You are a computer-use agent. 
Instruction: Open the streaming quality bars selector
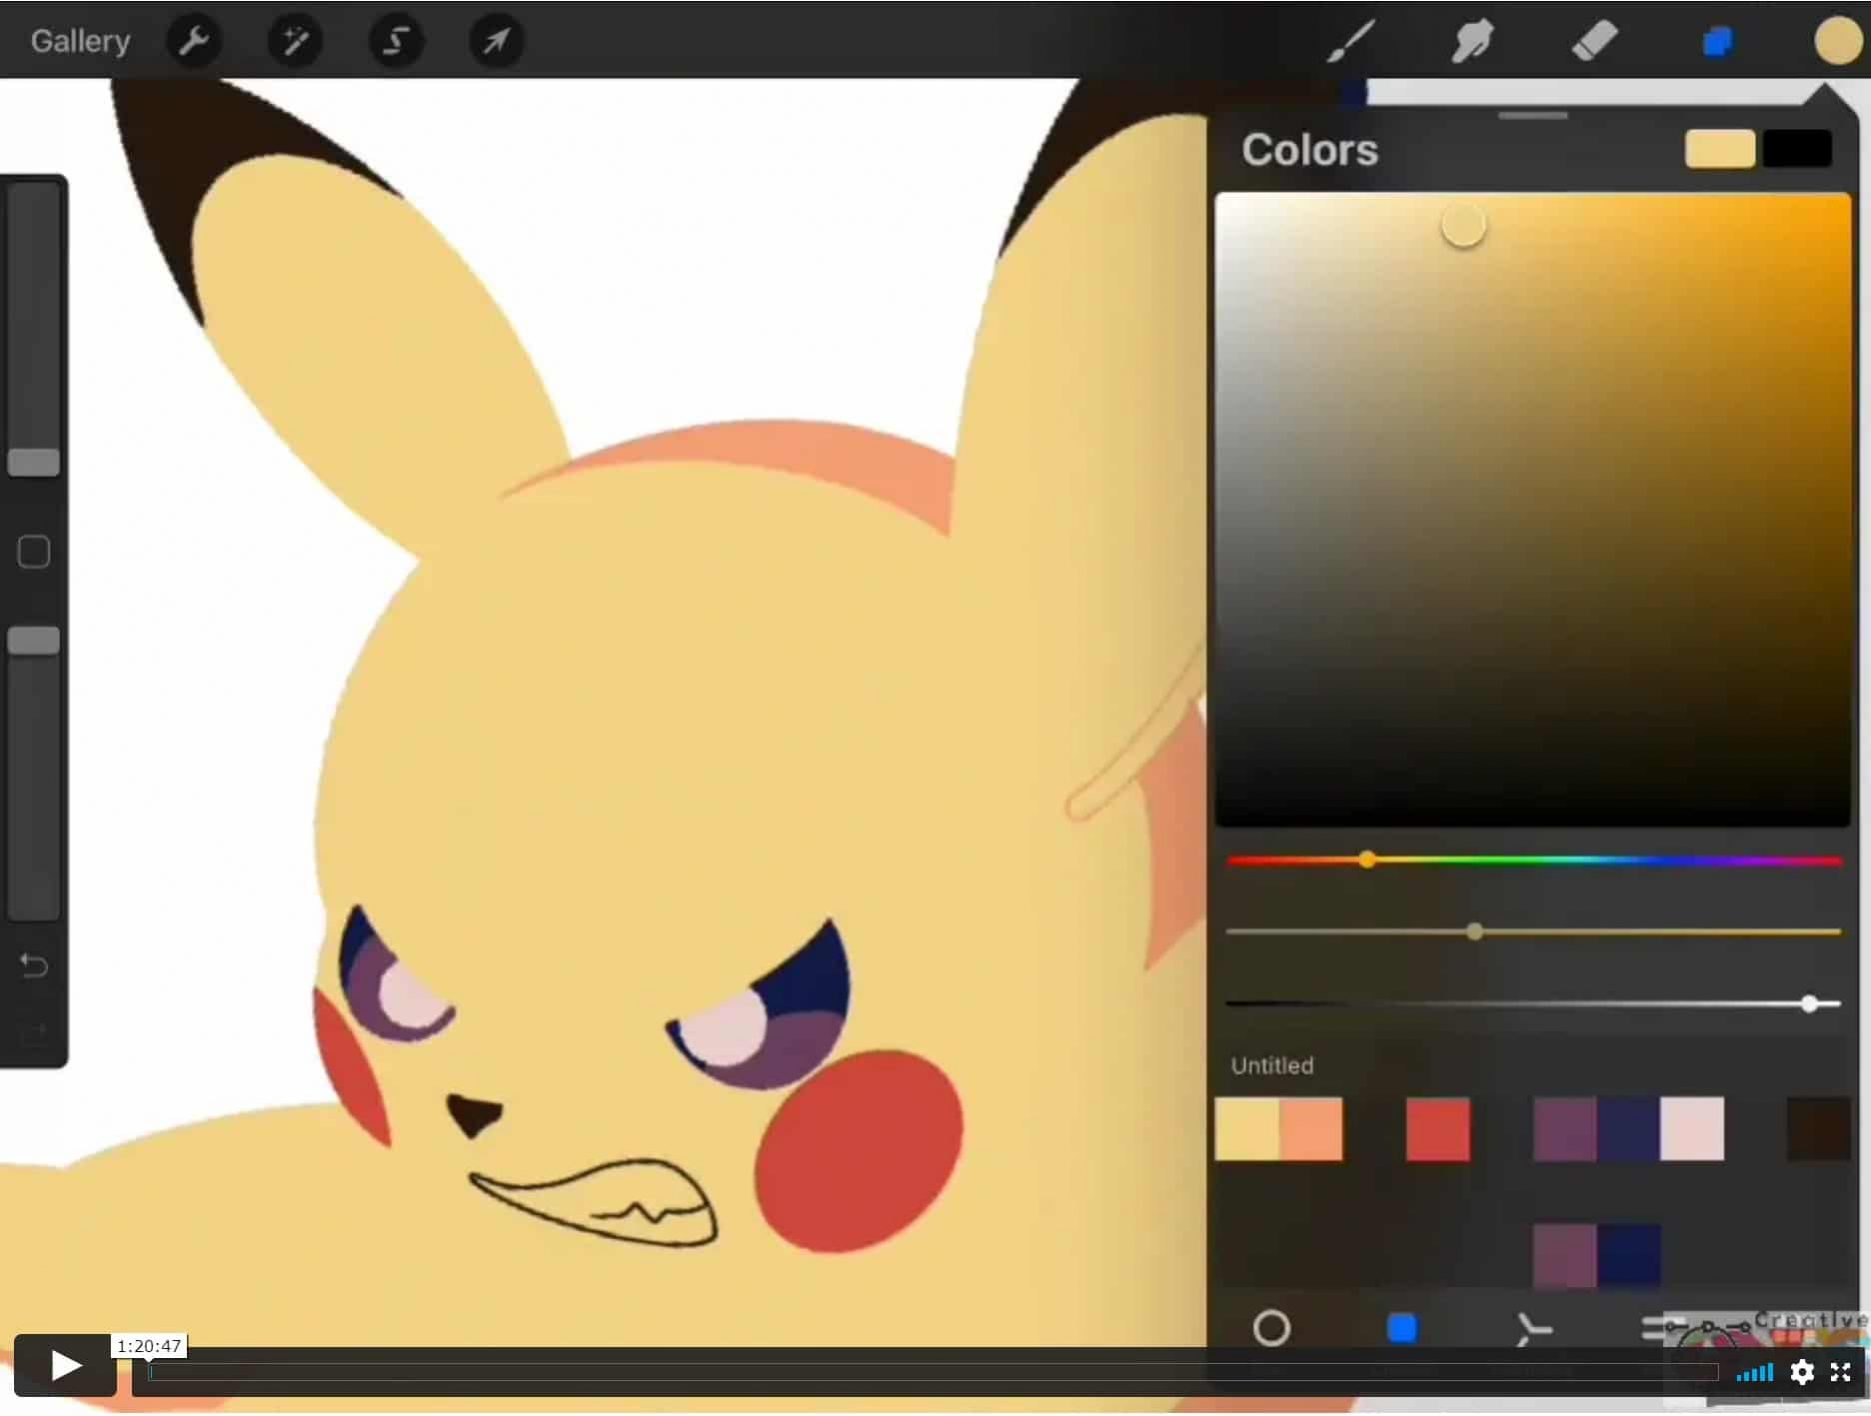point(1755,1373)
